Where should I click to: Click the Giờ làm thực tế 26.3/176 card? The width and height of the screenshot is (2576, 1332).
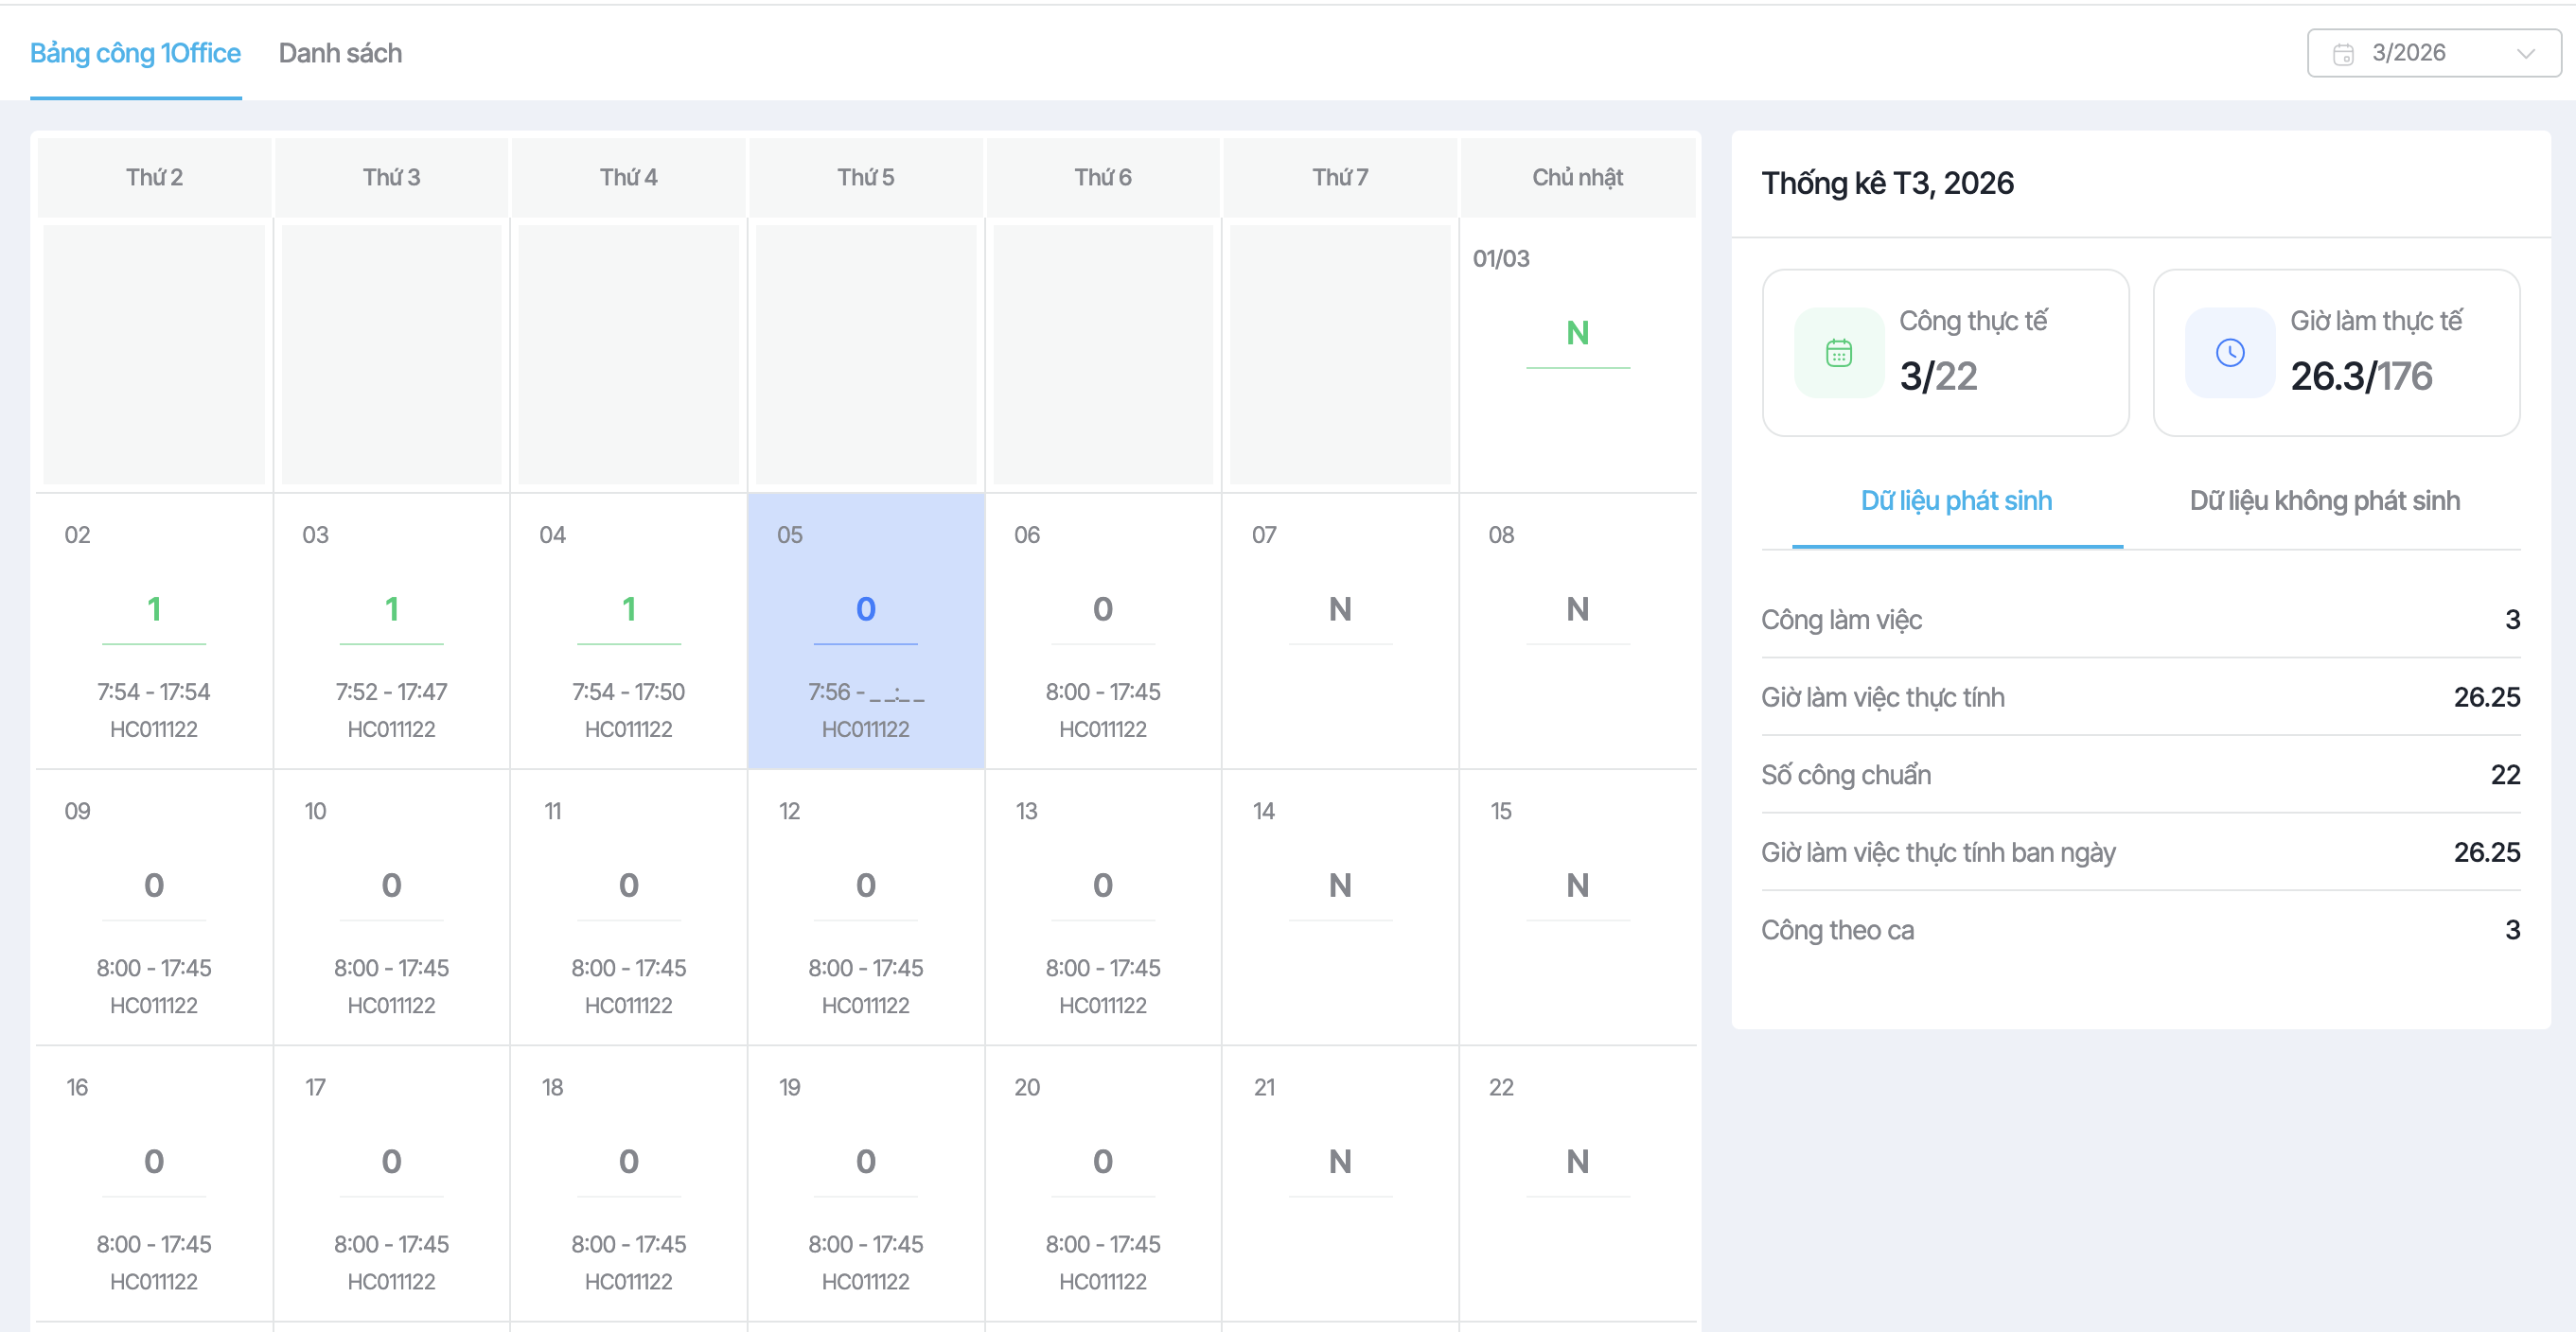tap(2336, 353)
